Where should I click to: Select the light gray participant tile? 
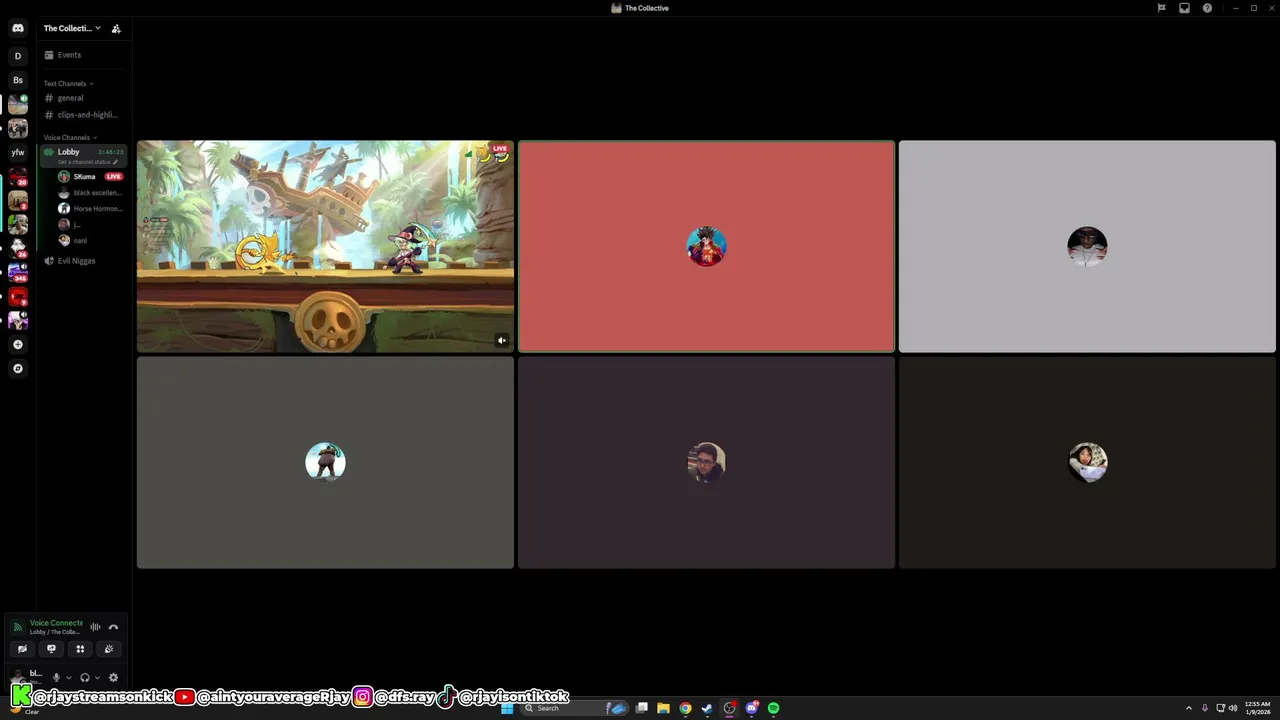(x=1087, y=247)
